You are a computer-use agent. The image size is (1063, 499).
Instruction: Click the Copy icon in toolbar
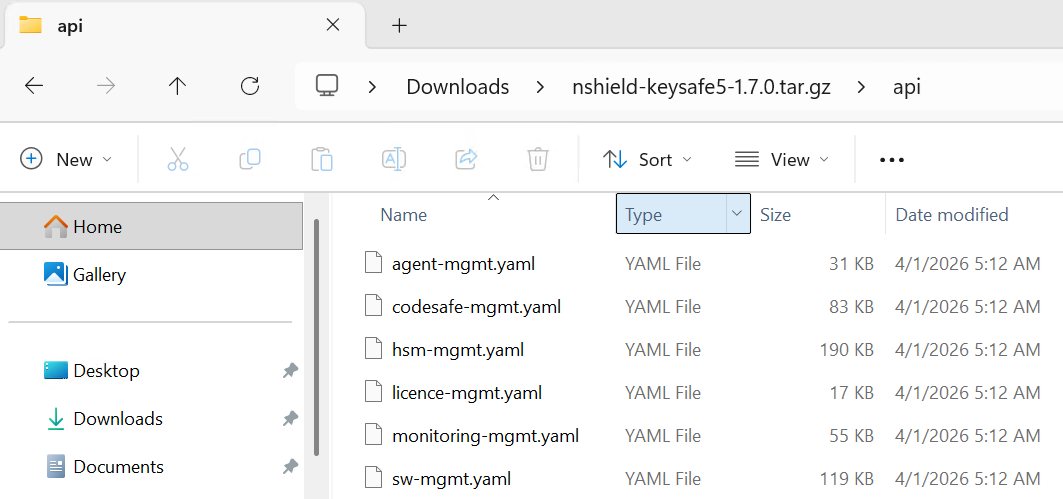[x=249, y=159]
